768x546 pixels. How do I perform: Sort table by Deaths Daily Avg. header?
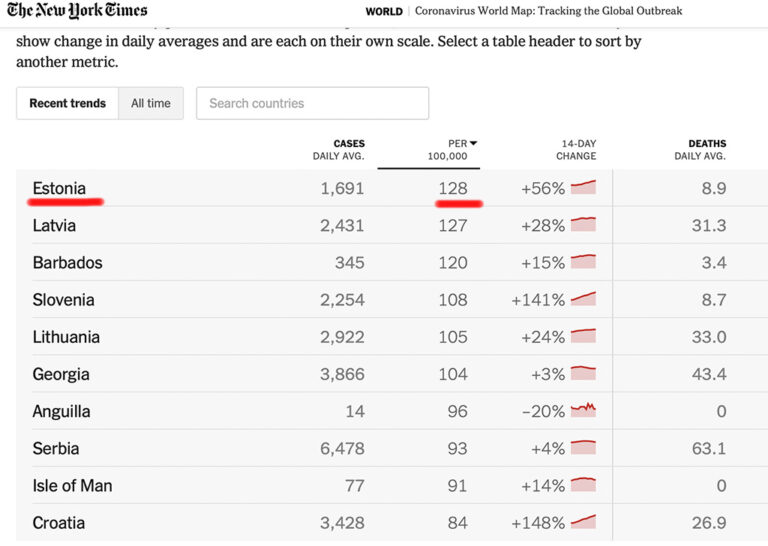pos(700,150)
